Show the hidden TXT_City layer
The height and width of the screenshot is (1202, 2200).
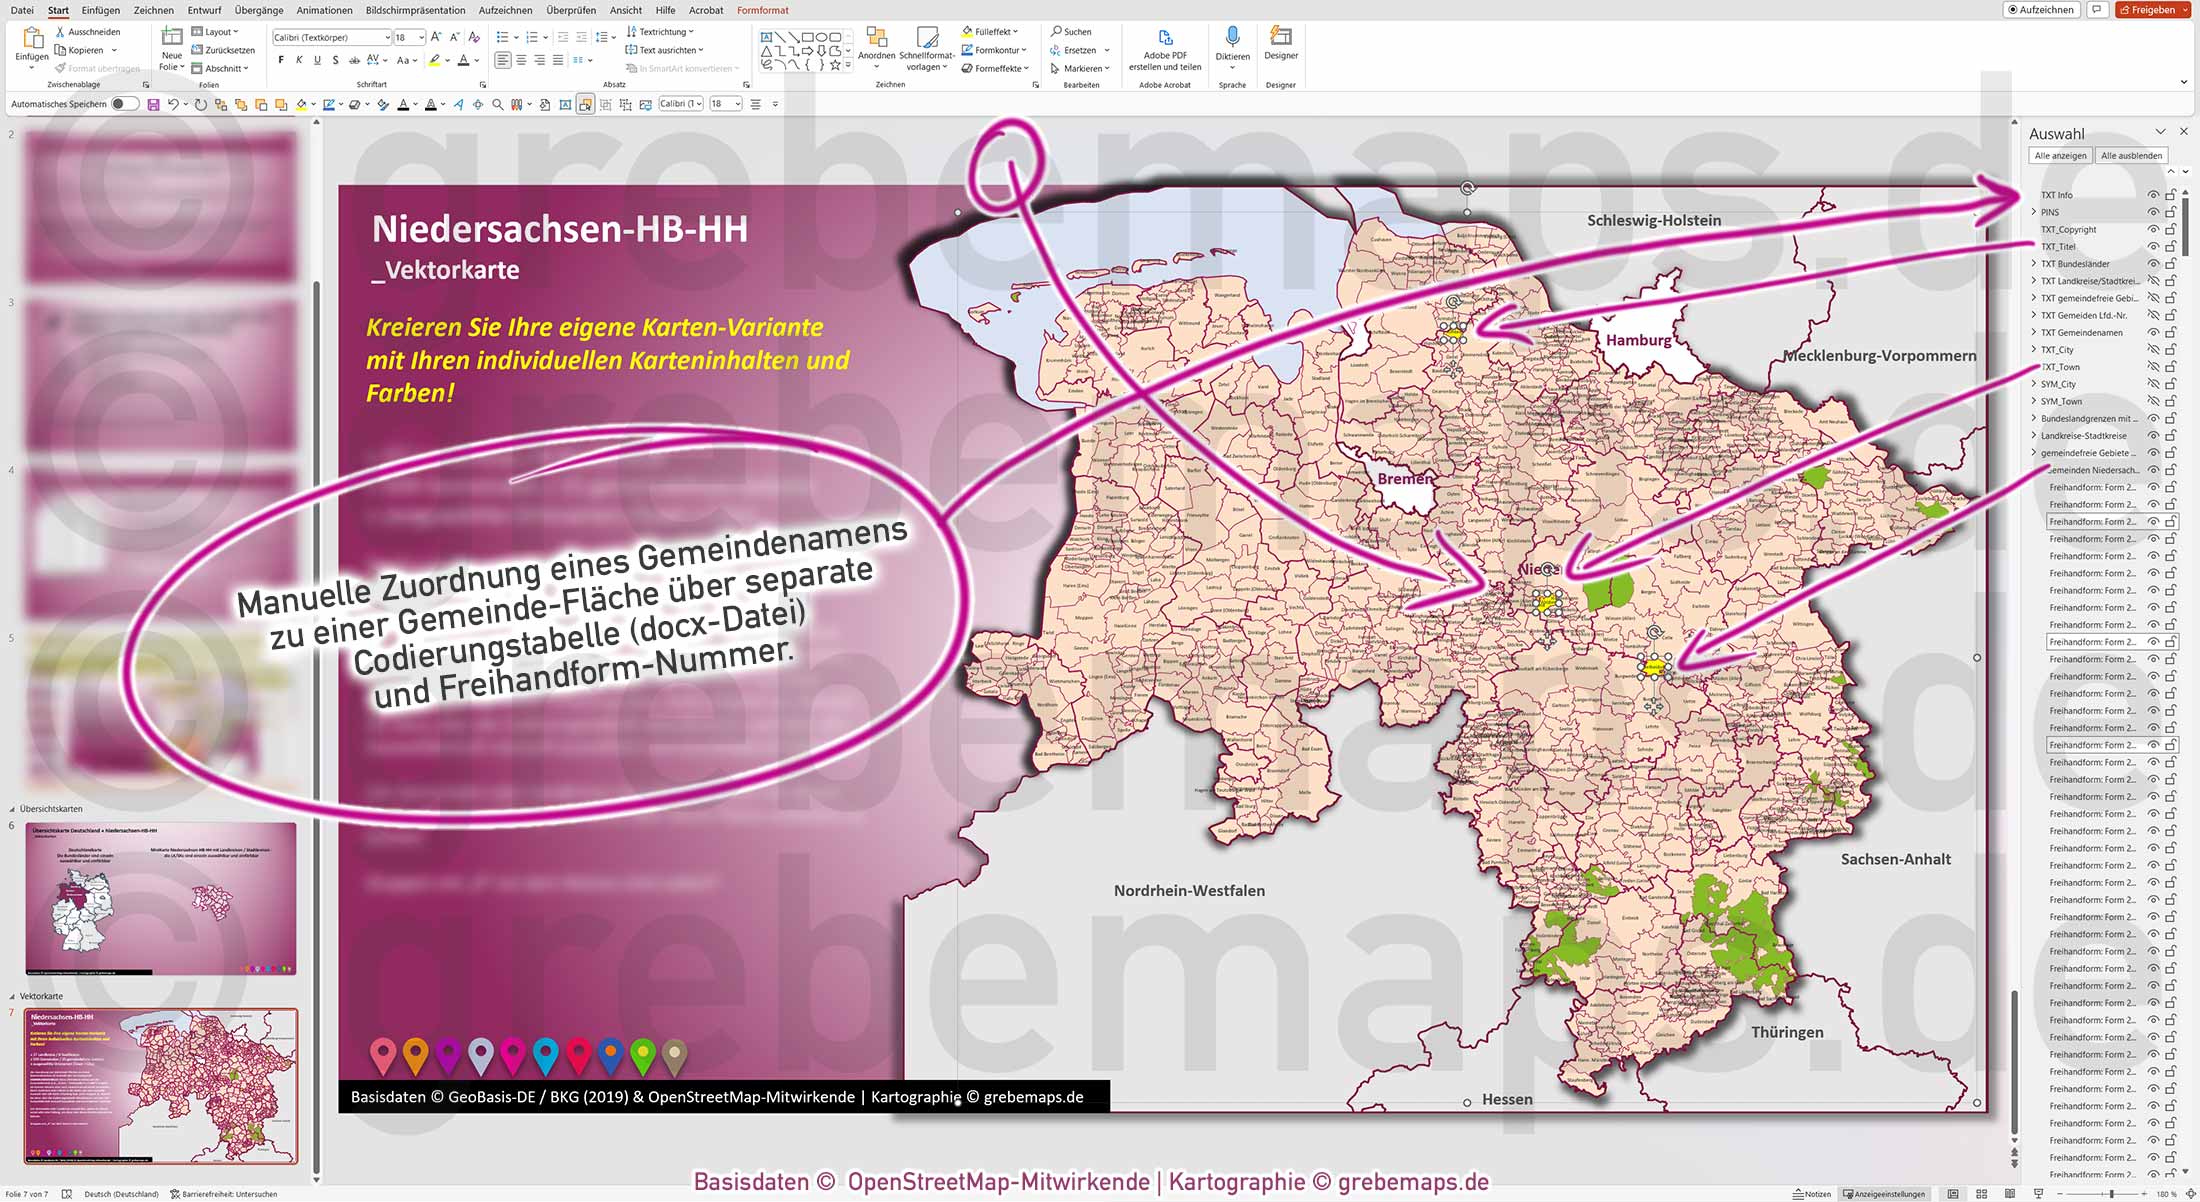(x=2152, y=349)
